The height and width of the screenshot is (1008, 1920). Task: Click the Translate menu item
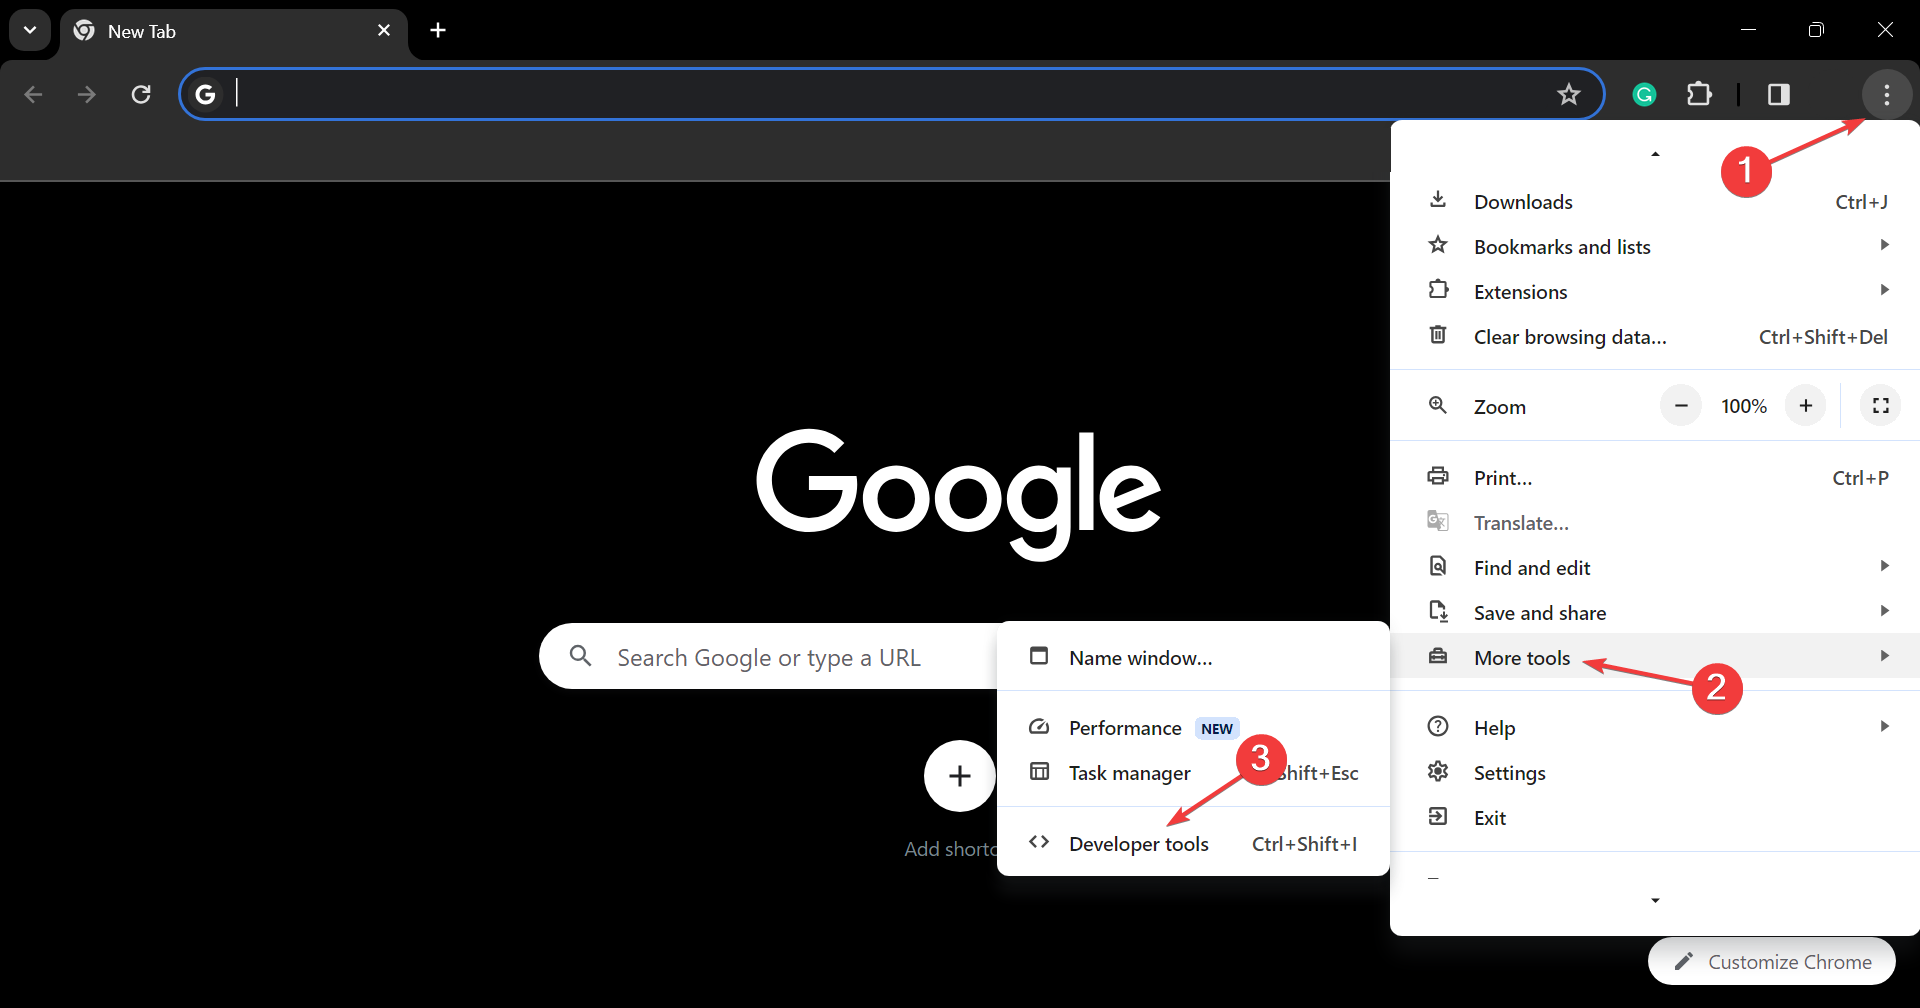pos(1655,523)
